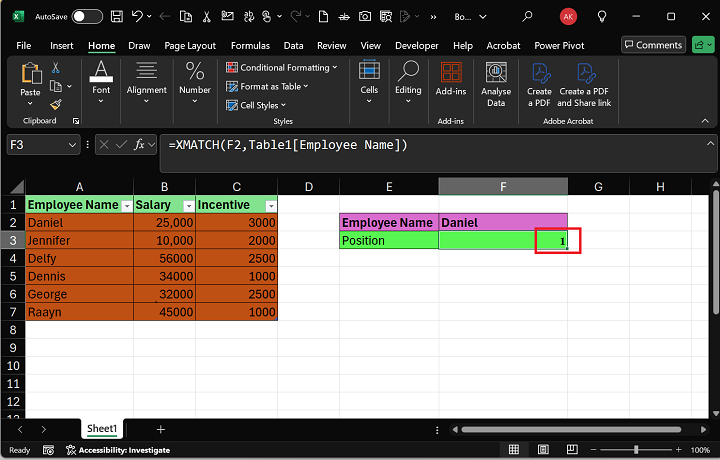The image size is (720, 460).
Task: Expand the Conditional Formatting dropdown
Action: click(335, 67)
